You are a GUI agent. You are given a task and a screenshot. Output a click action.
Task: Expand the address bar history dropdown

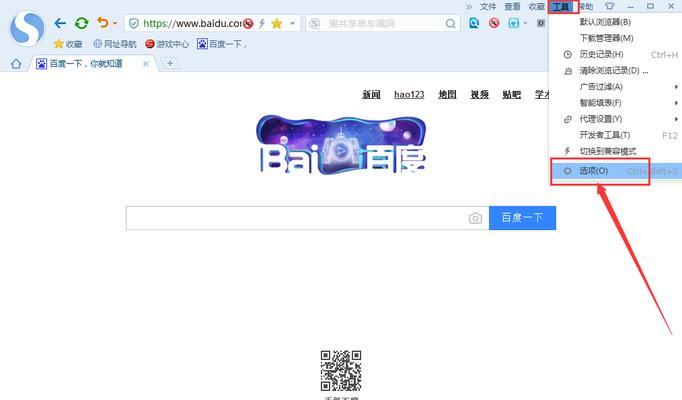[x=293, y=23]
